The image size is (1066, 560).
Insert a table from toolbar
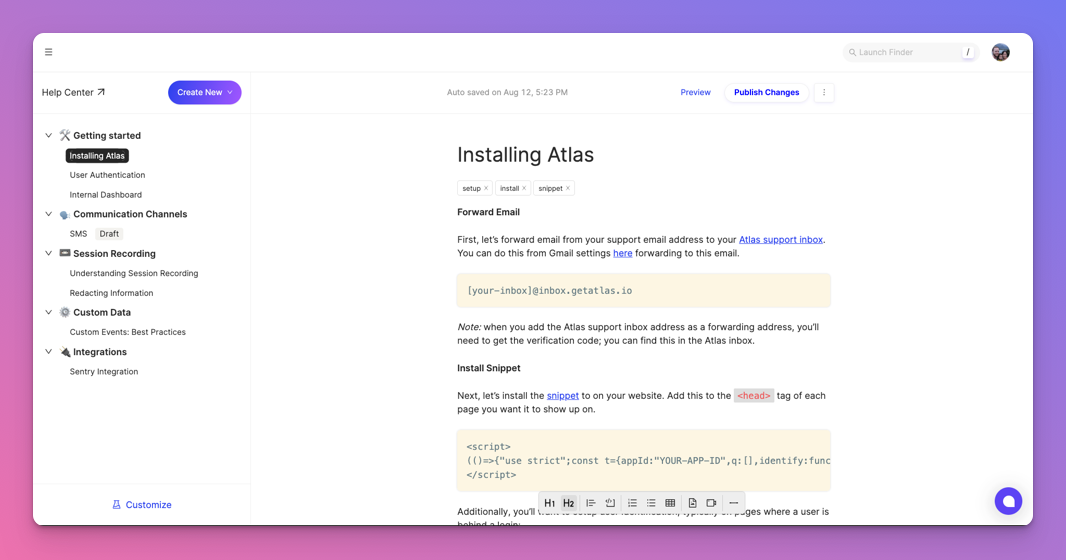(x=670, y=503)
